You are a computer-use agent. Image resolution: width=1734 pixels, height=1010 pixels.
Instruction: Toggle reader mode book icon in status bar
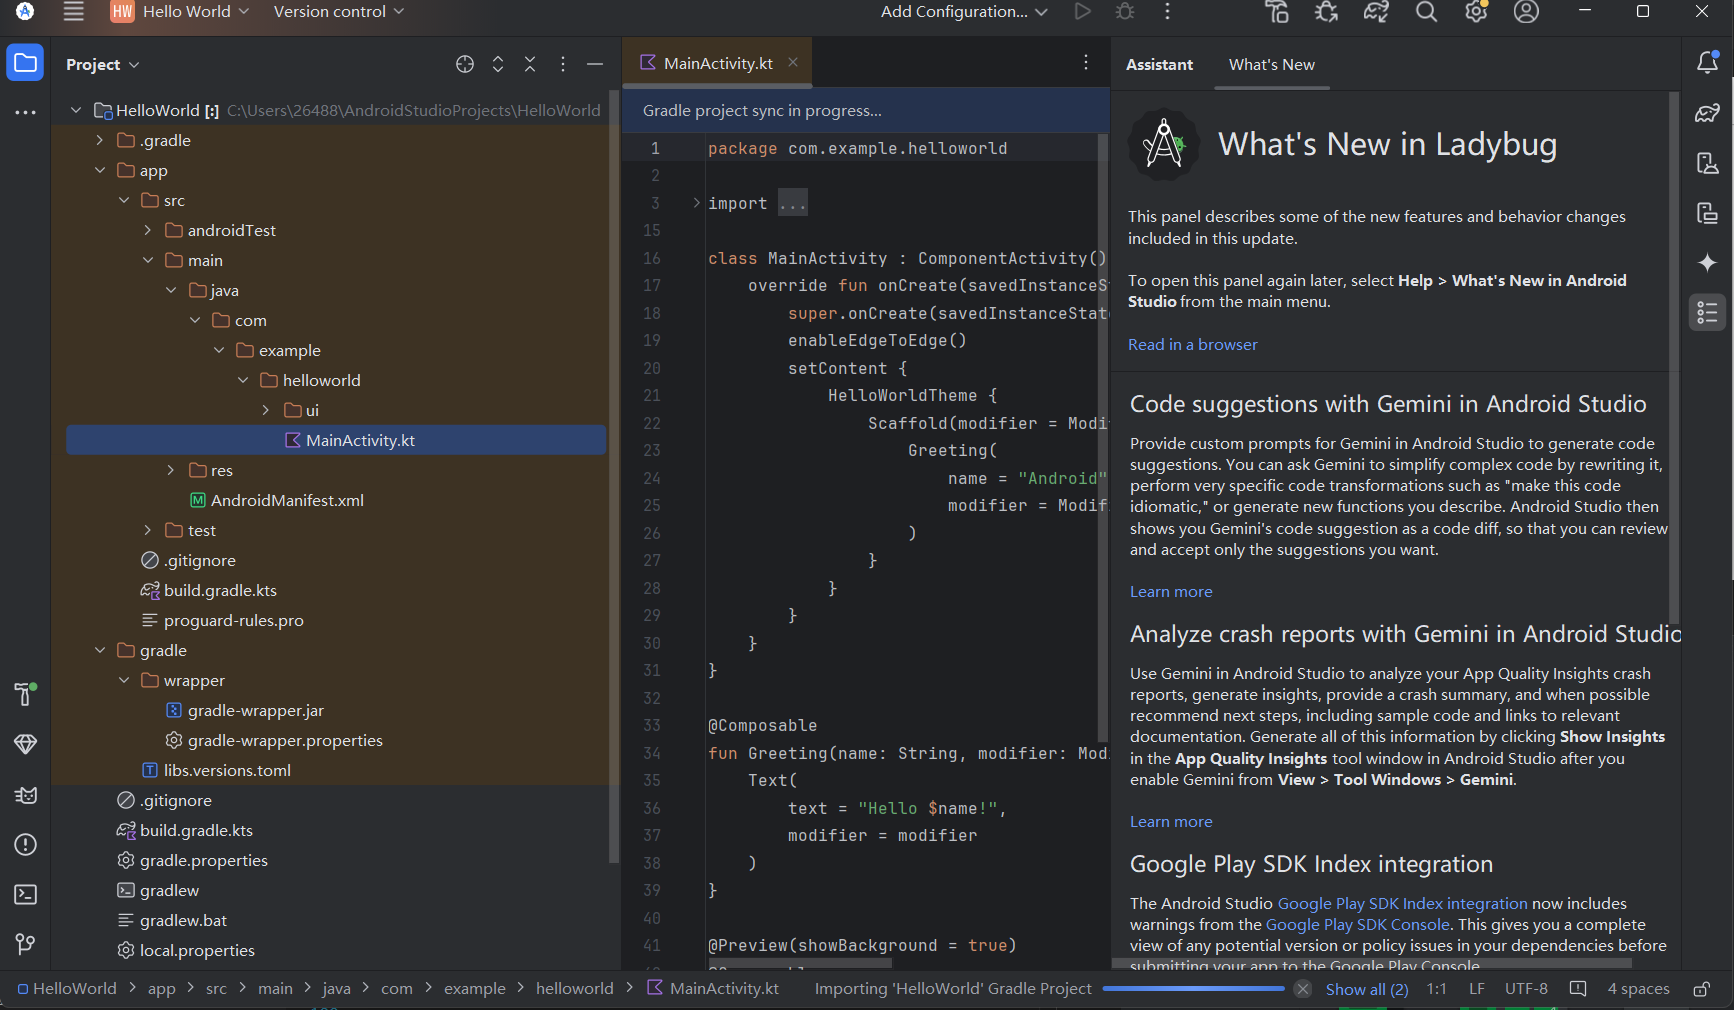coord(1578,989)
